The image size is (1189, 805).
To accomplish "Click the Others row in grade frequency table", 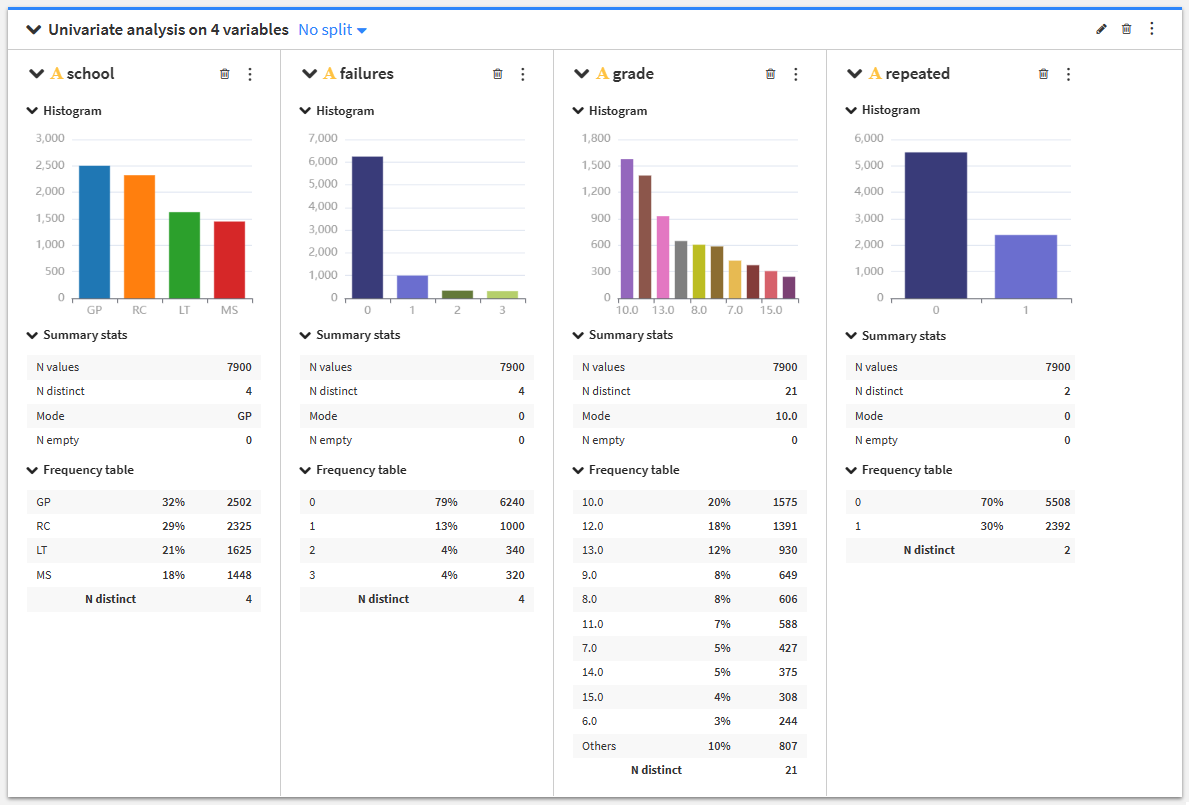I will (689, 746).
